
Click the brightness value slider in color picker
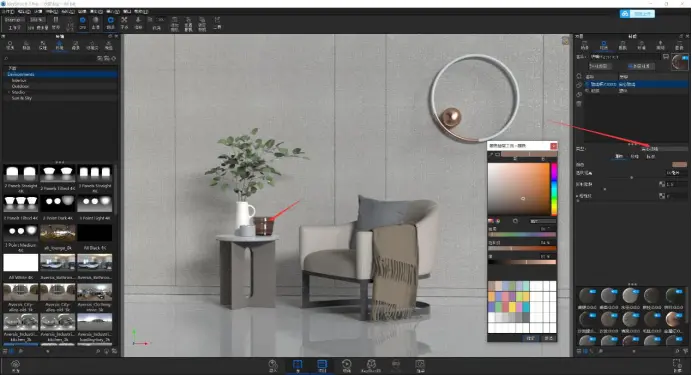[x=522, y=262]
